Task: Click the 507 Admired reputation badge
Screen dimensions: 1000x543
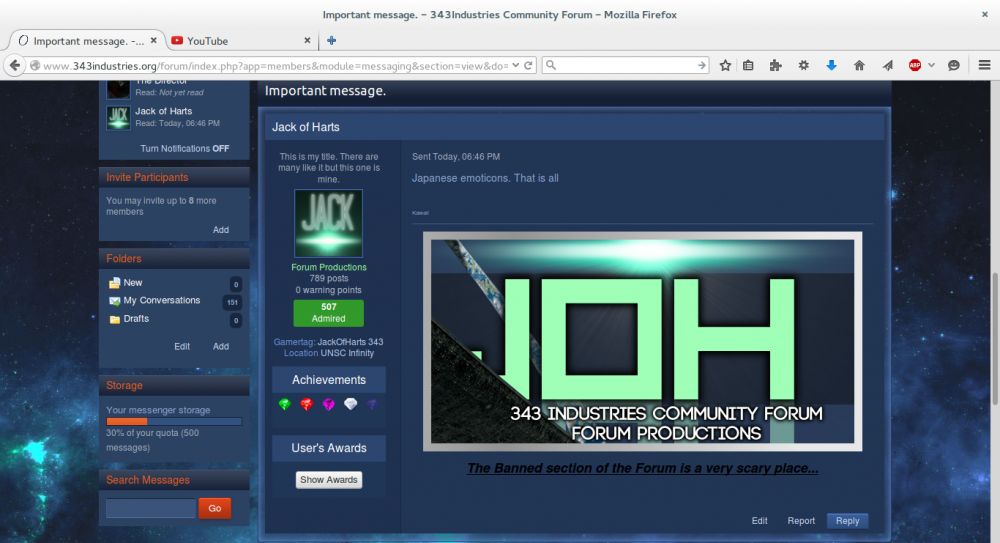Action: [328, 313]
